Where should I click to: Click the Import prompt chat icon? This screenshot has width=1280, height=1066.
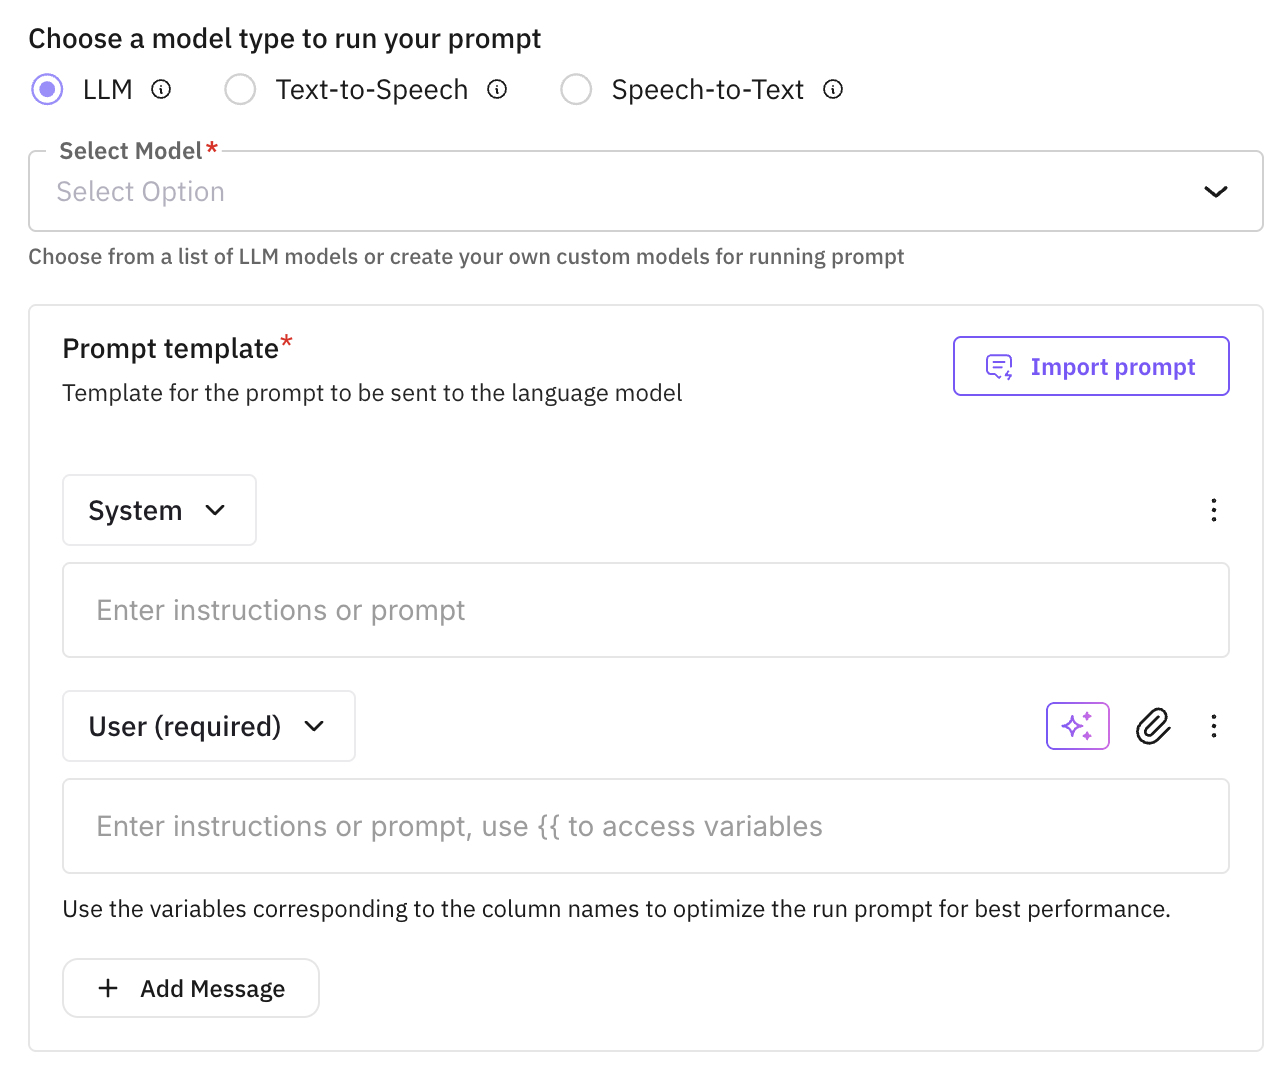coord(999,367)
